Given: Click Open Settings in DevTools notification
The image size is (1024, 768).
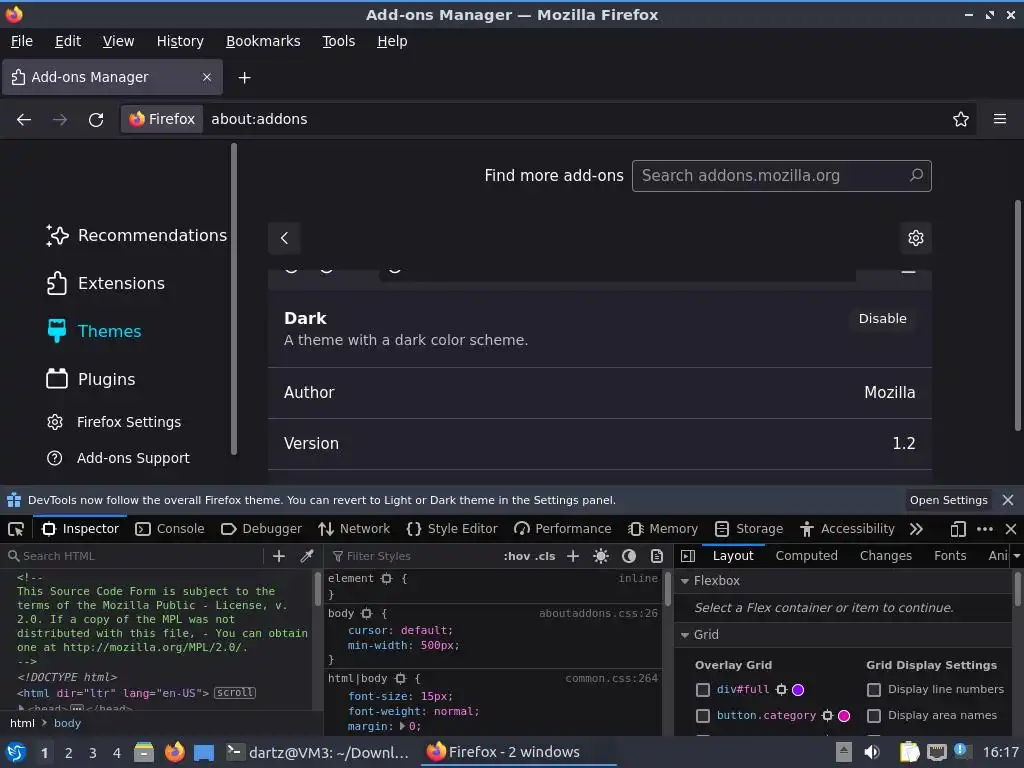Looking at the screenshot, I should (948, 500).
